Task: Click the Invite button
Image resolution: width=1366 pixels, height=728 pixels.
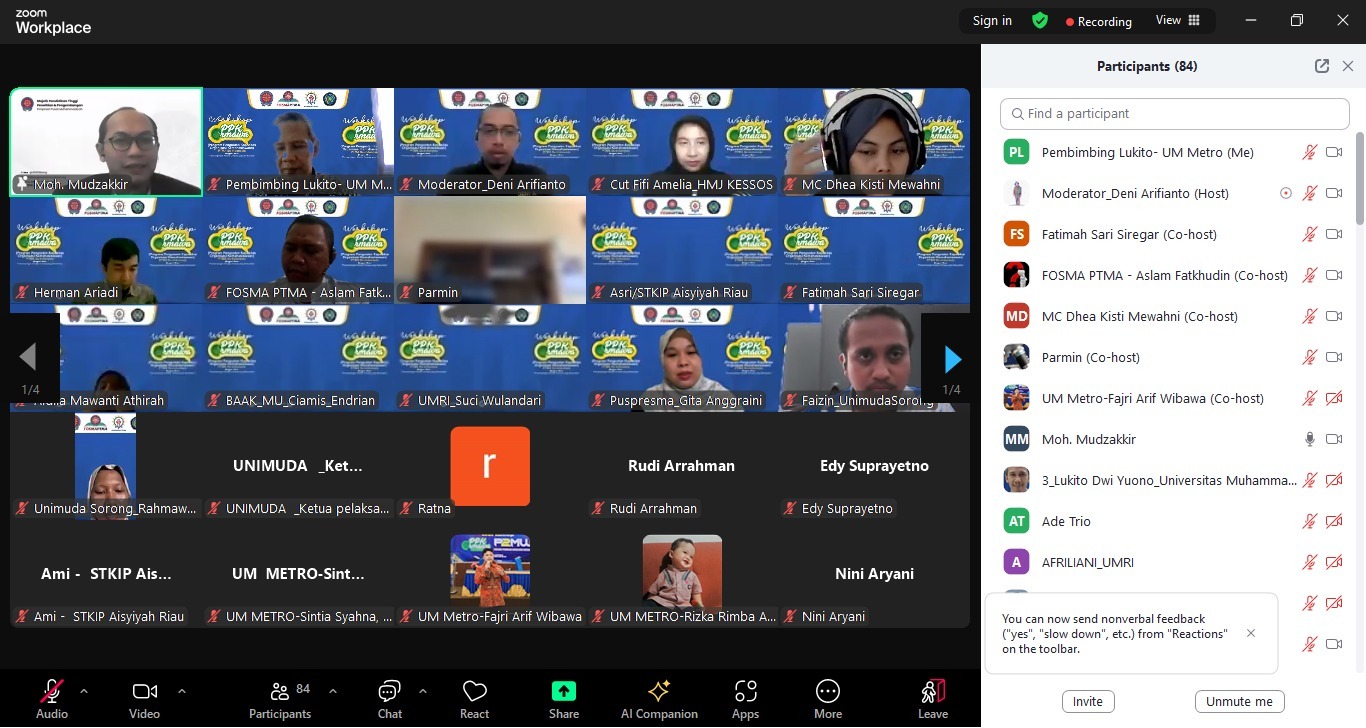Action: pos(1087,702)
